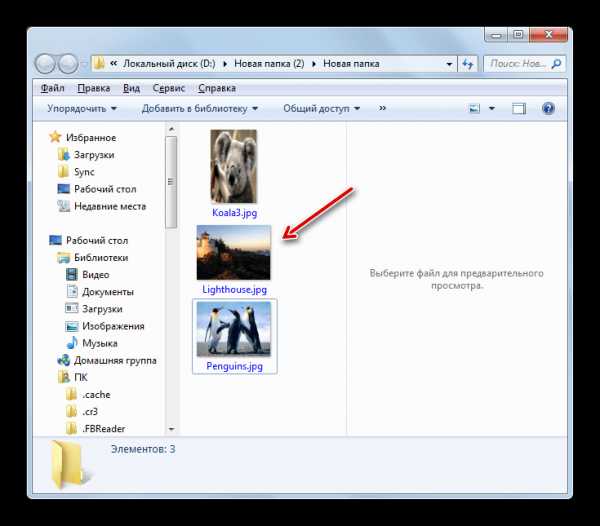Click the Koala3.jpg file name

pyautogui.click(x=235, y=213)
